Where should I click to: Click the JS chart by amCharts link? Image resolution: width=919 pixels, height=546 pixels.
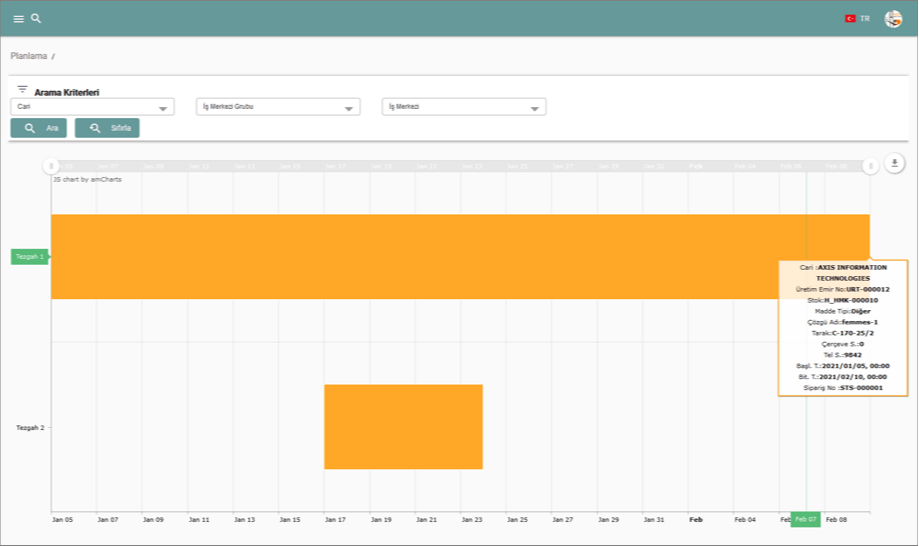coord(87,179)
